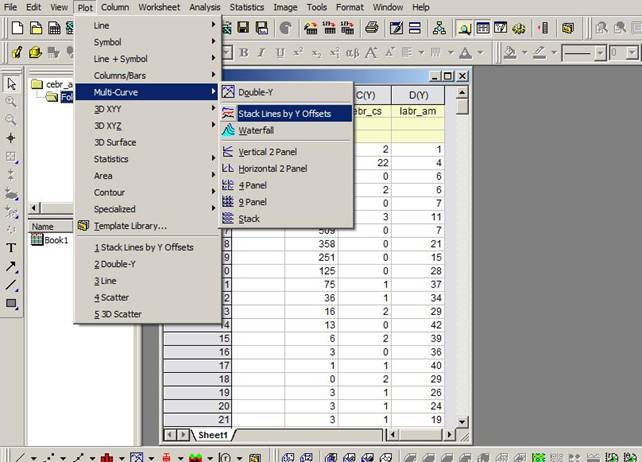Click the pencil edit icon in second toolbar
The height and width of the screenshot is (462, 642).
17,52
